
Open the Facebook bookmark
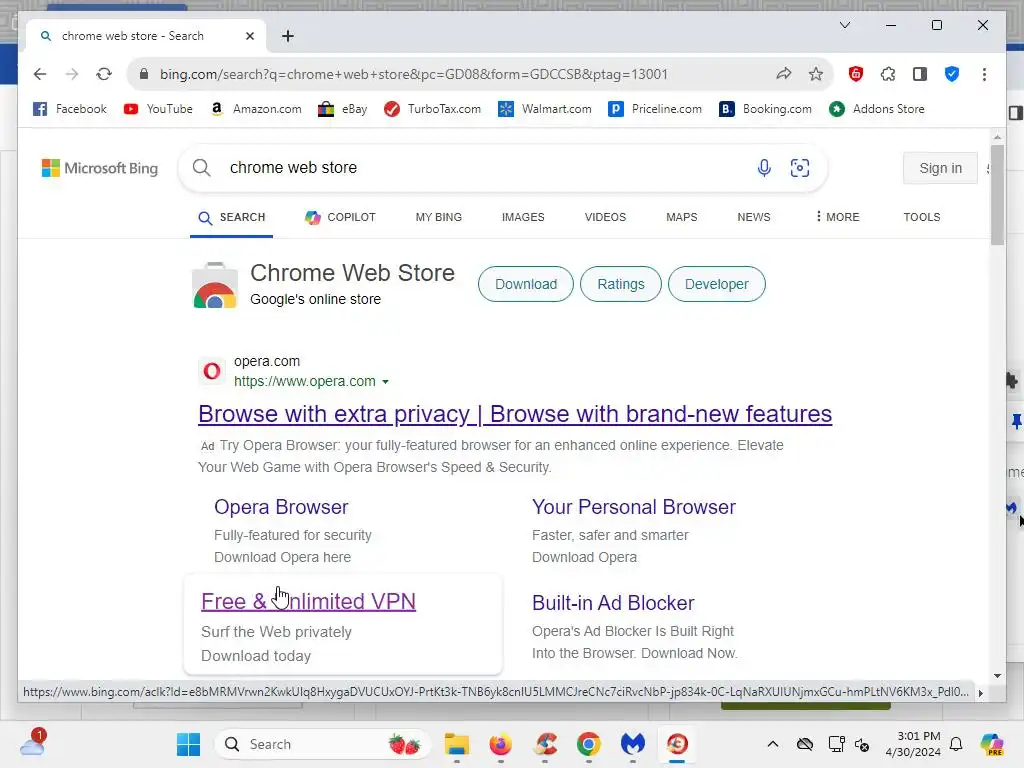click(x=70, y=109)
